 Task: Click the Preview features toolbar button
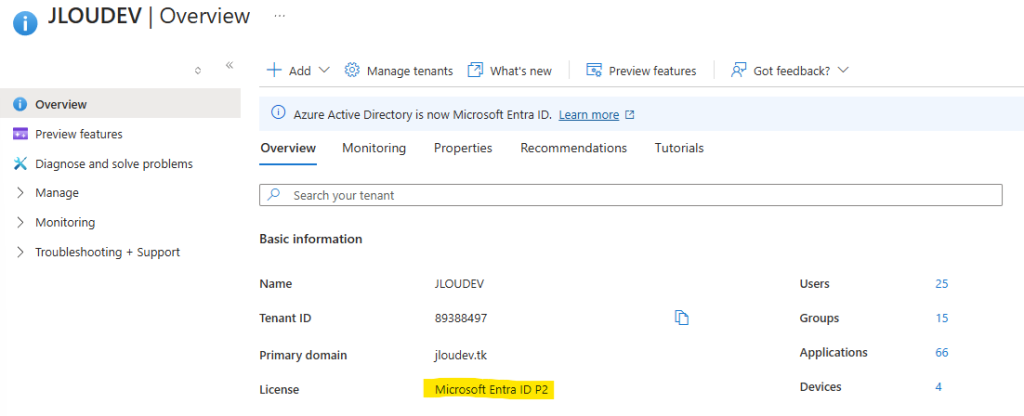641,71
